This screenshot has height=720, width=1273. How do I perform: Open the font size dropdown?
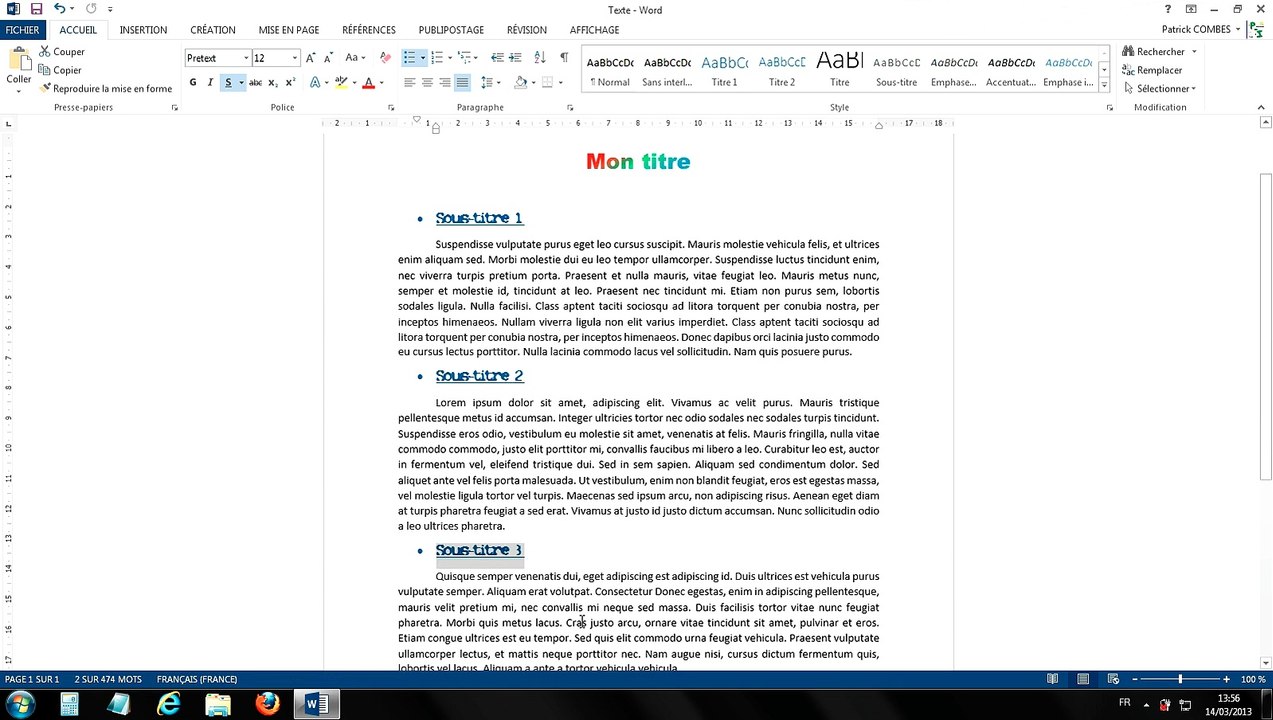[x=294, y=58]
